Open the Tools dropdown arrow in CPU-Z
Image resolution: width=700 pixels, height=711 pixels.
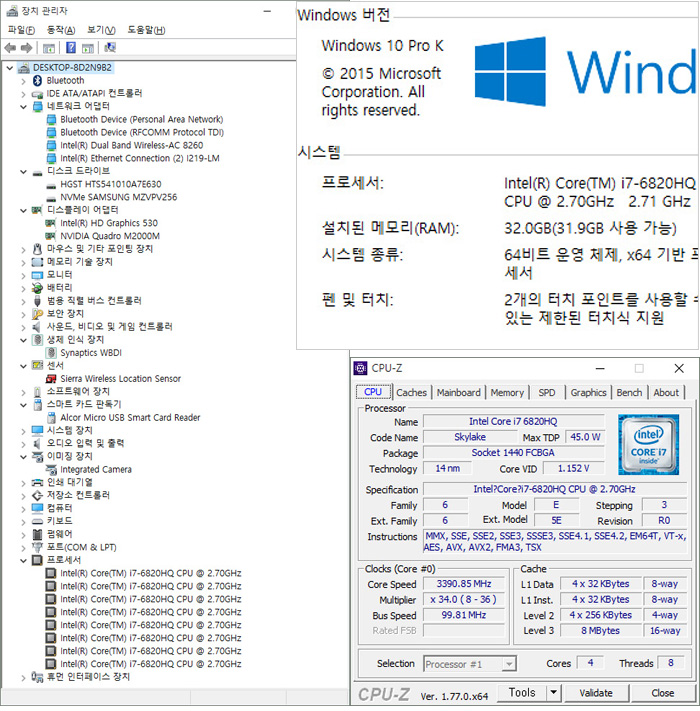coord(553,692)
